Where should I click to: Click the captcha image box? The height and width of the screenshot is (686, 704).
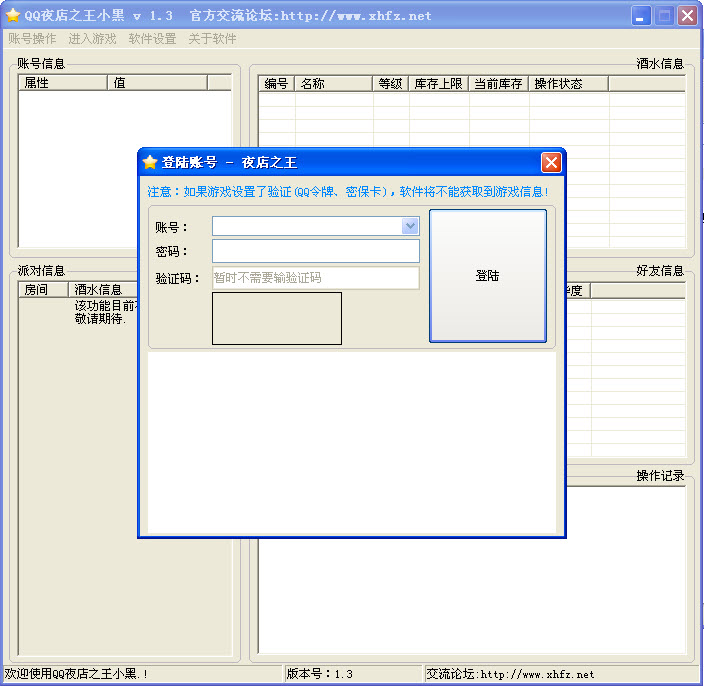point(277,318)
